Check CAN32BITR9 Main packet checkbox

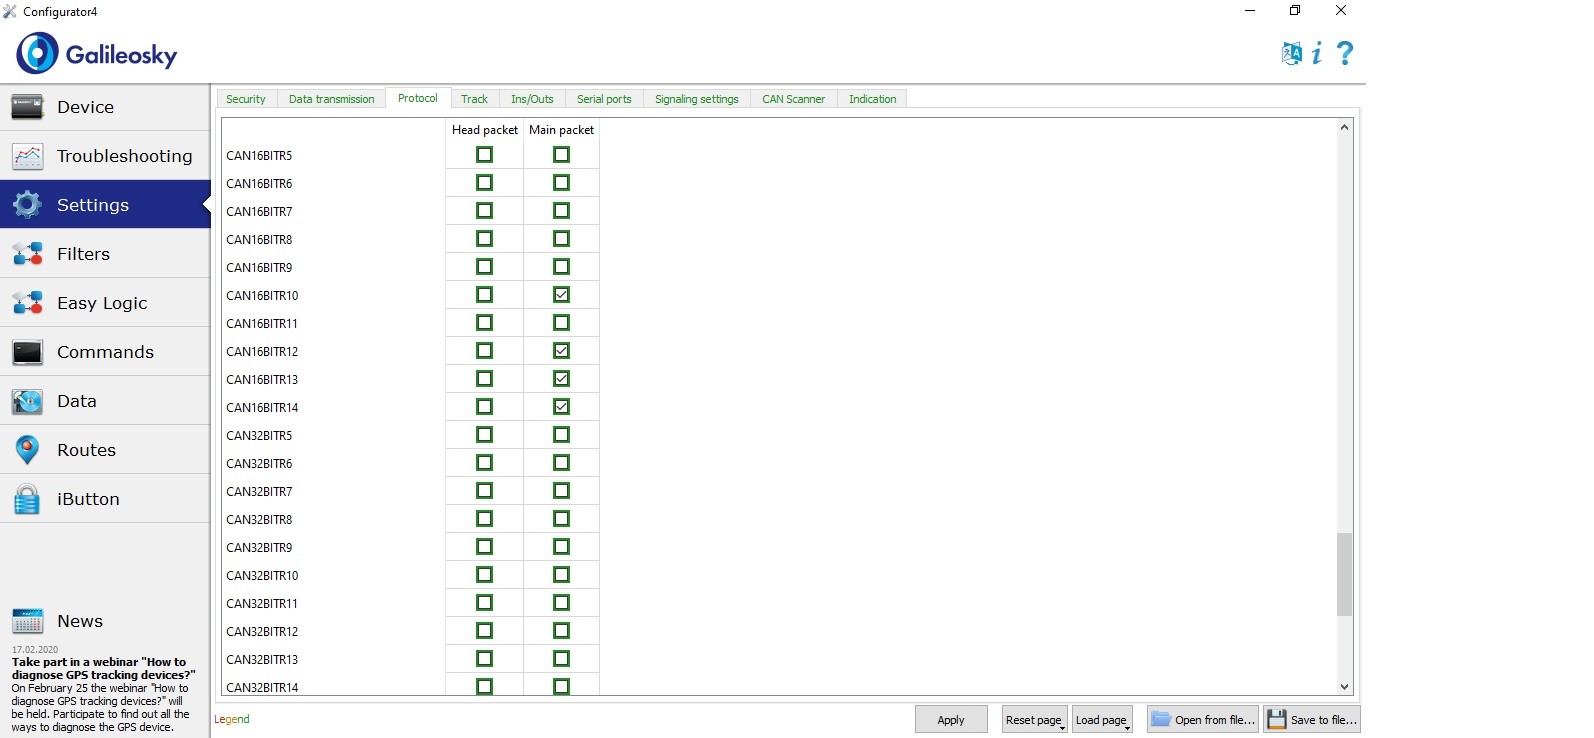click(x=561, y=547)
